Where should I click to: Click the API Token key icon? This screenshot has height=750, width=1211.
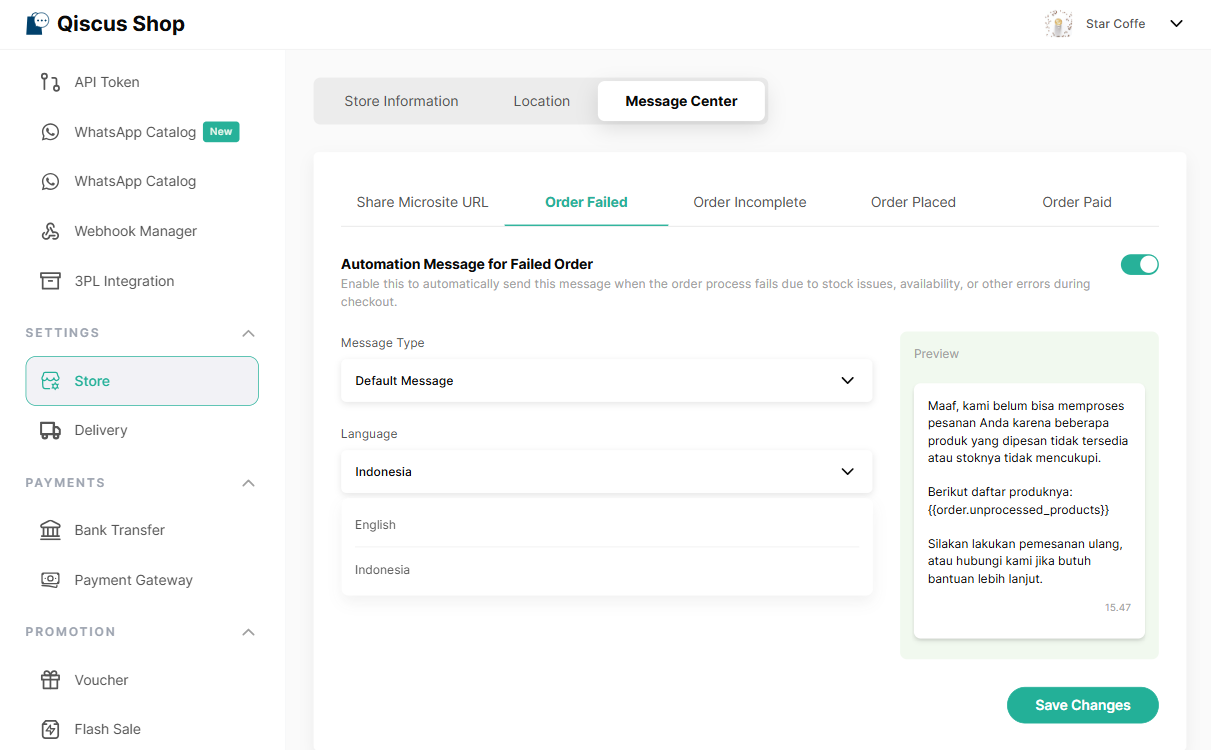50,82
